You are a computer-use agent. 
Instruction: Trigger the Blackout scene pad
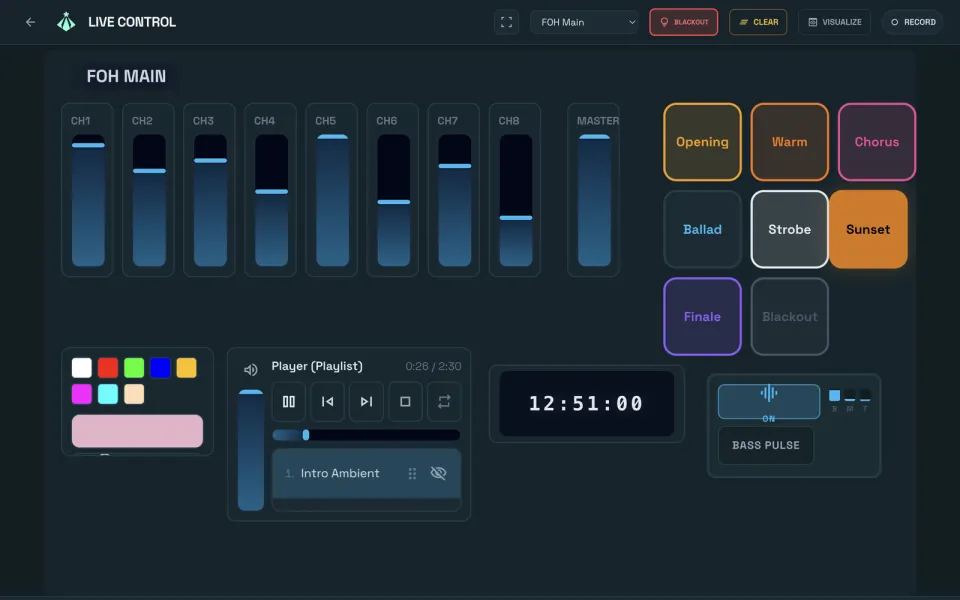(x=790, y=317)
